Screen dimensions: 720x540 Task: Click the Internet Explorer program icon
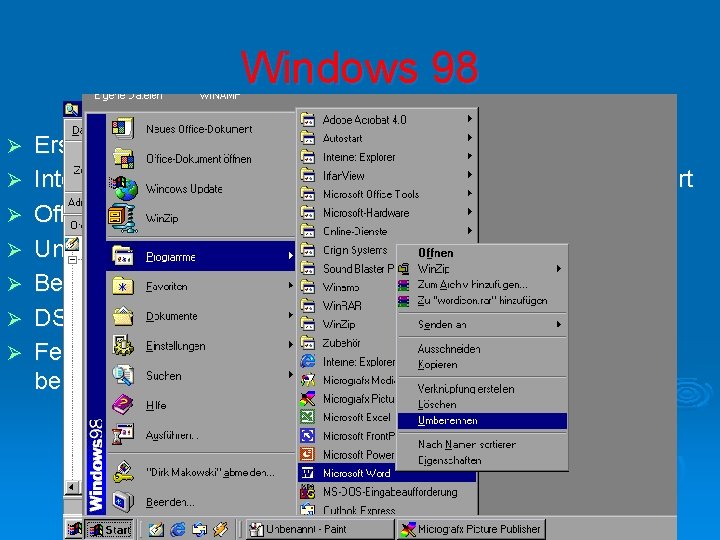click(308, 361)
